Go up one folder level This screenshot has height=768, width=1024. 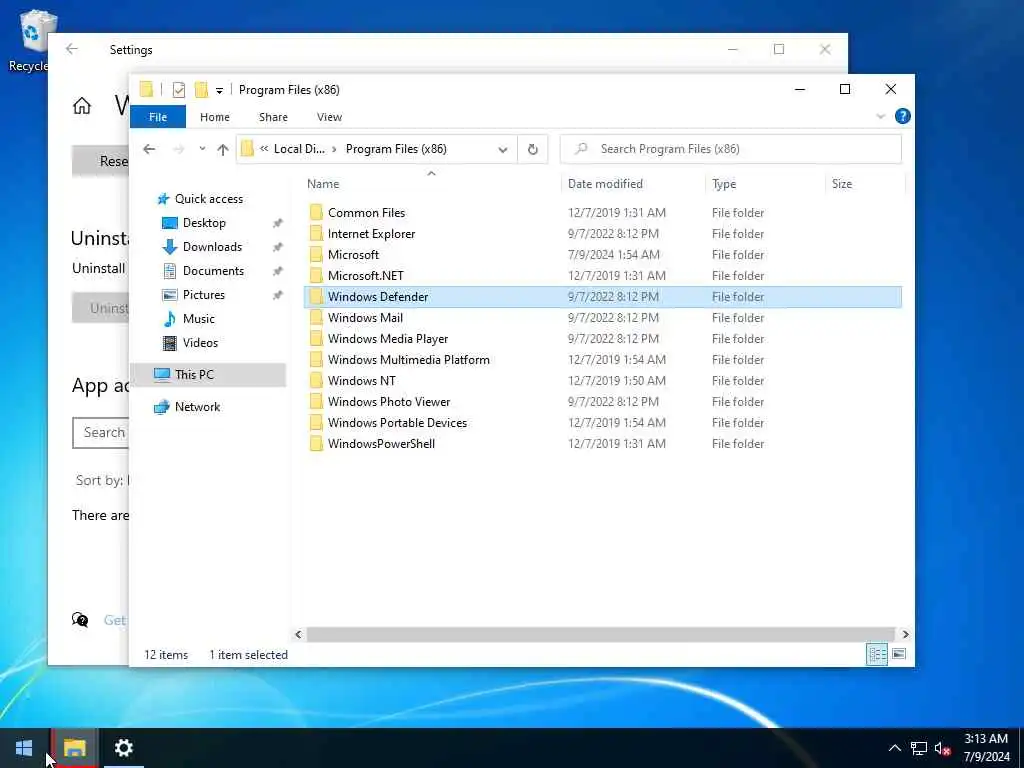223,150
